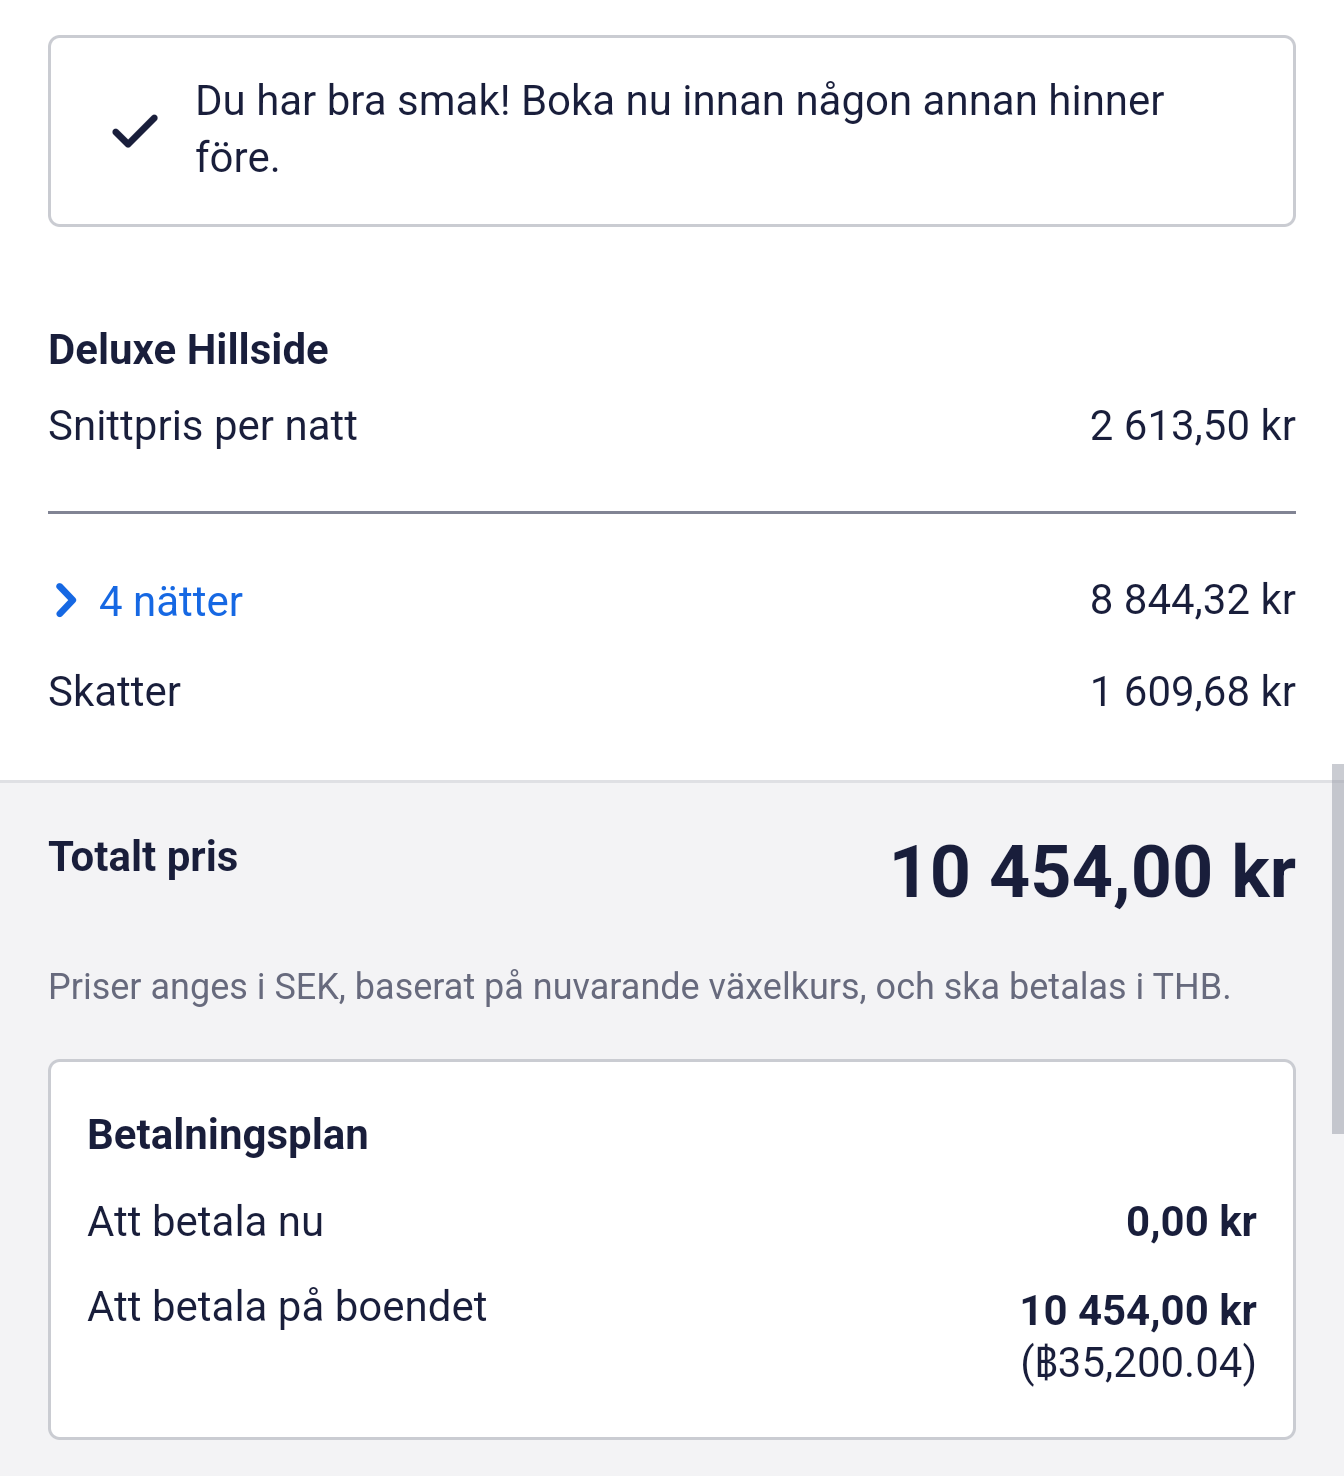Image resolution: width=1344 pixels, height=1476 pixels.
Task: Select the Deluxe Hillside room heading
Action: [188, 350]
